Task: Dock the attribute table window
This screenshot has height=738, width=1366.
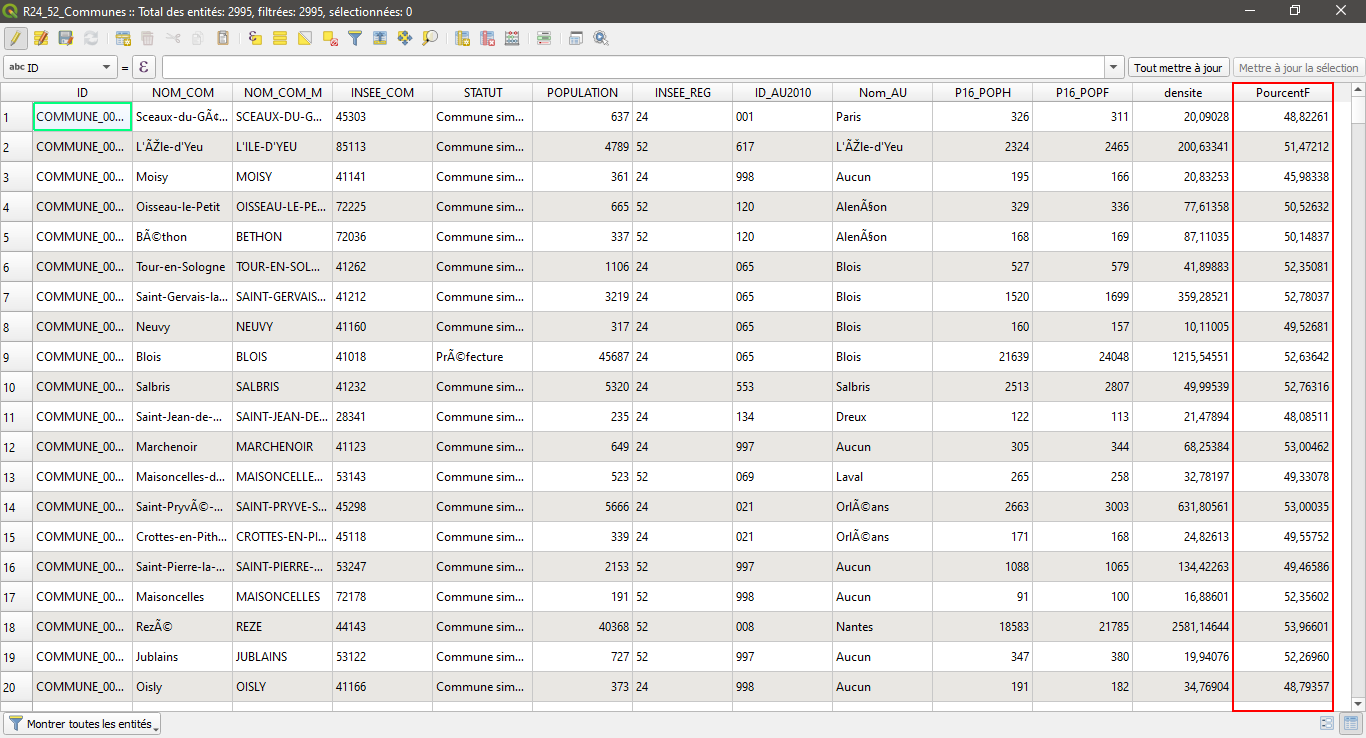Action: [x=576, y=38]
